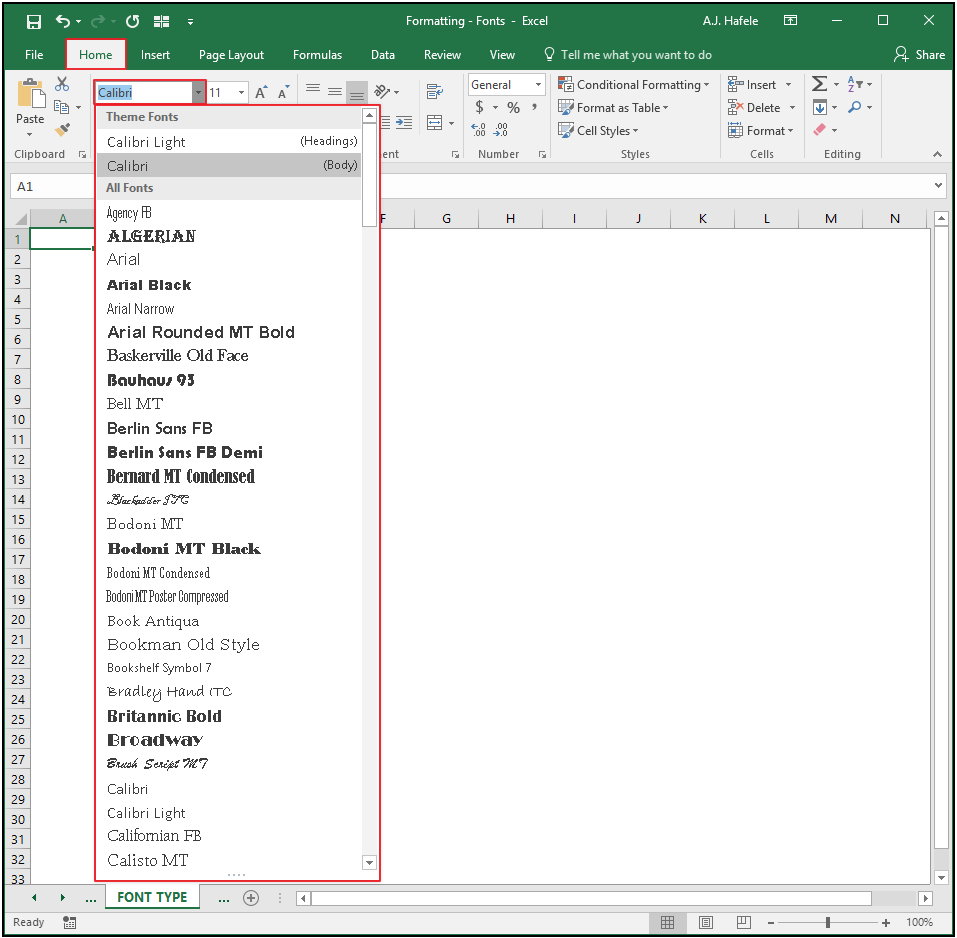Click the Ribbon Display Options icon
This screenshot has height=938, width=957.
point(790,21)
